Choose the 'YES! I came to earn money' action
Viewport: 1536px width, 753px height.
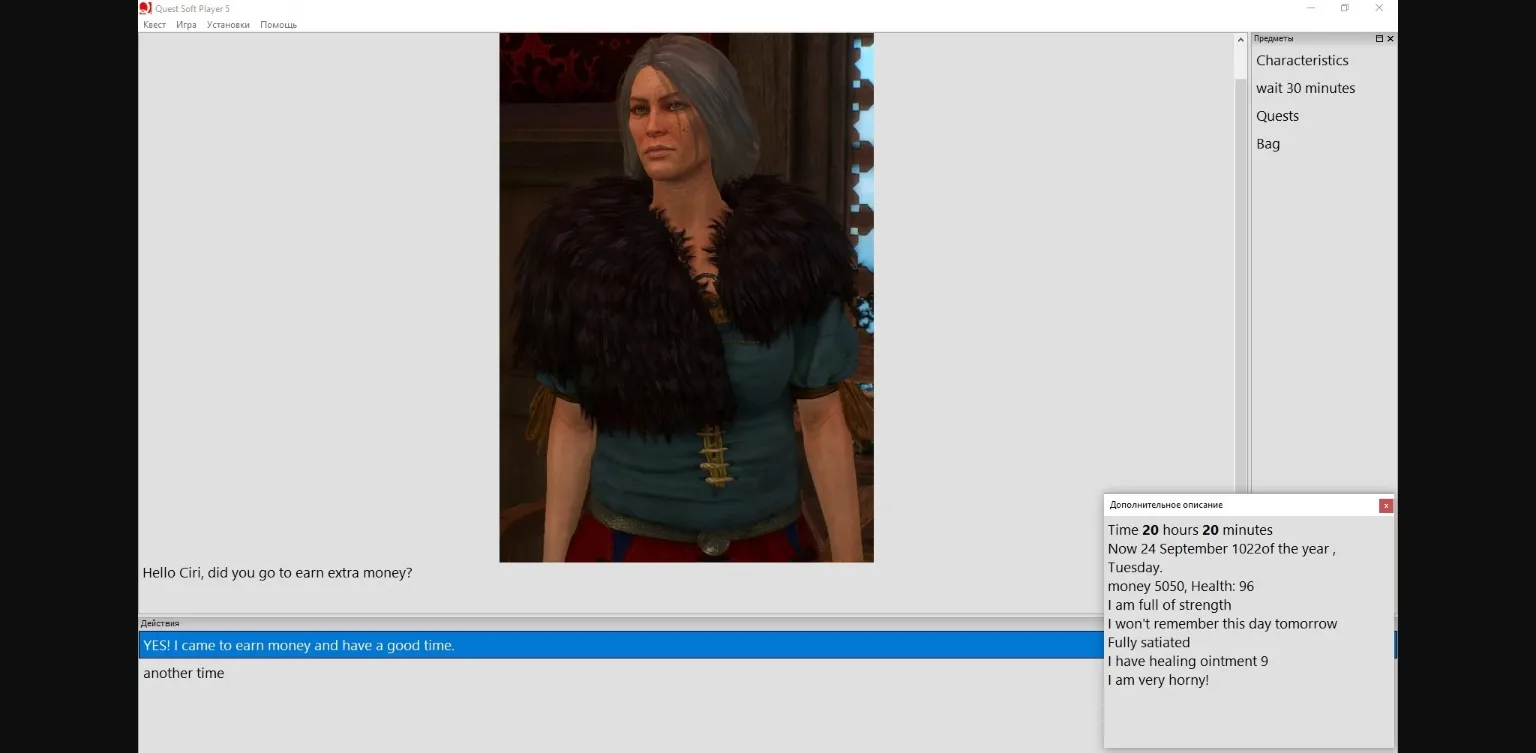(x=298, y=646)
